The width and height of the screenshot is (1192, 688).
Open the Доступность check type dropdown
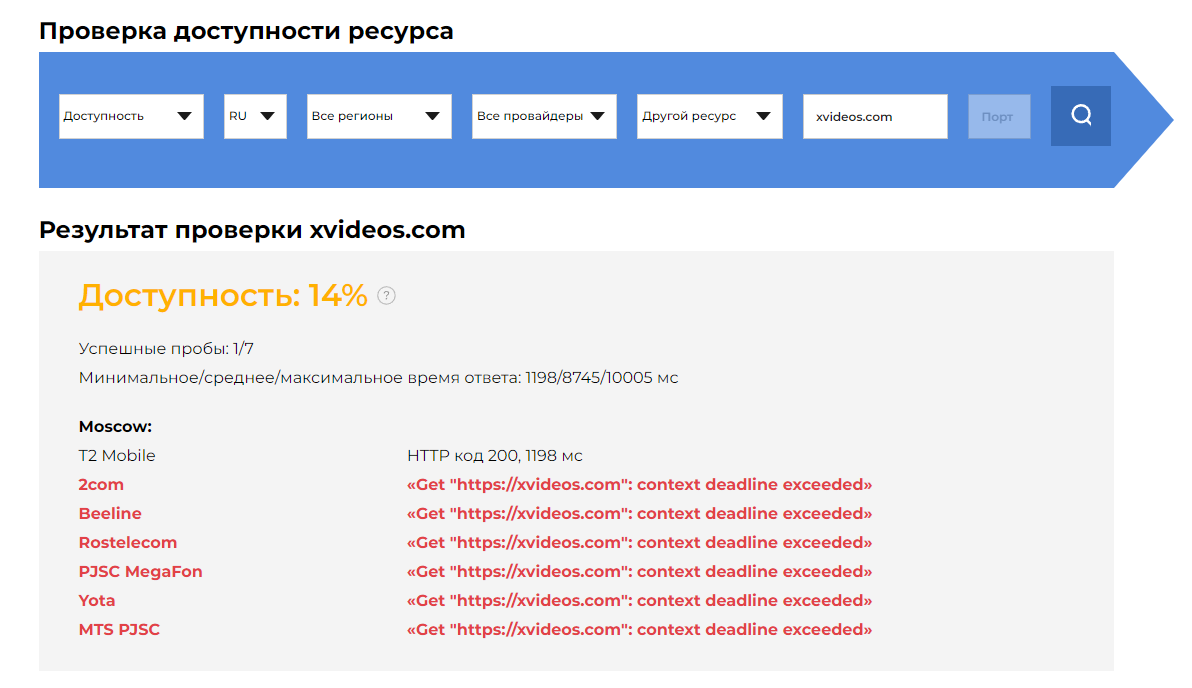coord(132,116)
